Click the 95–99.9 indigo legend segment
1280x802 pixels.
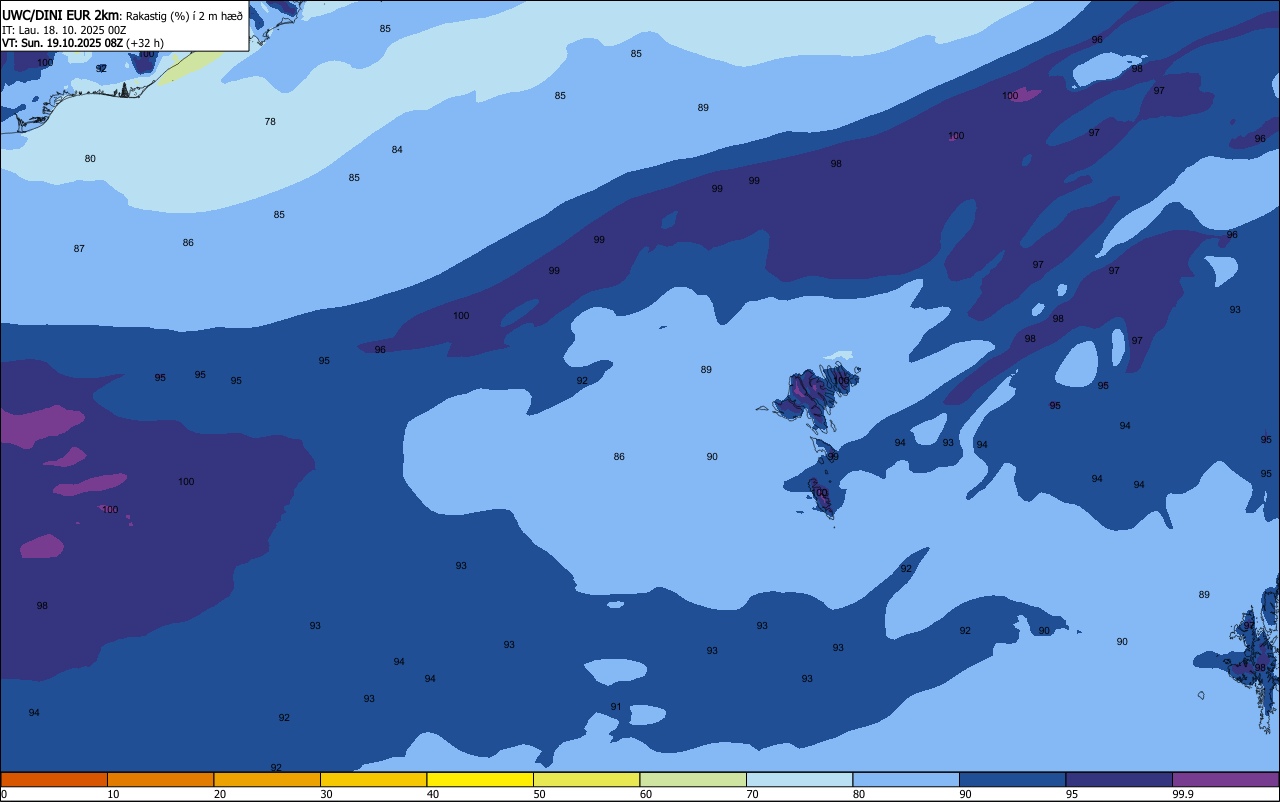point(1119,779)
